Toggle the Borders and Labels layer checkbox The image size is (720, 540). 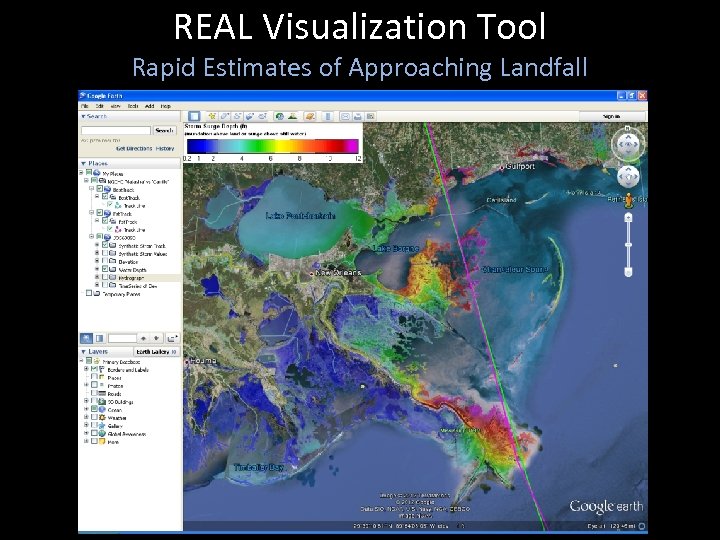94,369
